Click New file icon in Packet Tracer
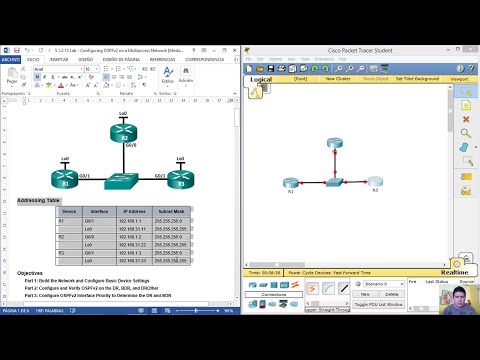Viewport: 480px width, 360px height. point(249,69)
